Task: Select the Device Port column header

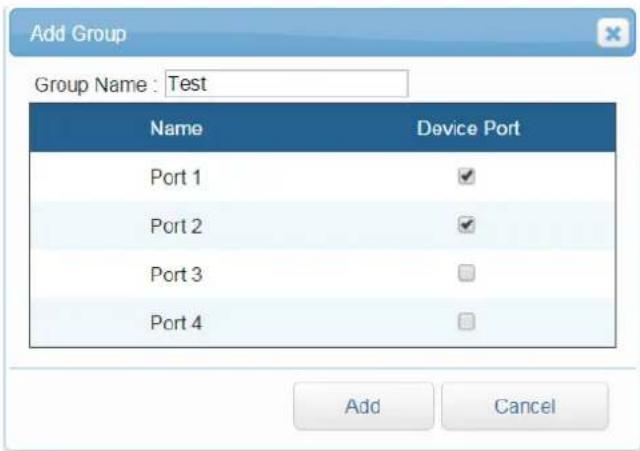Action: pyautogui.click(x=469, y=128)
